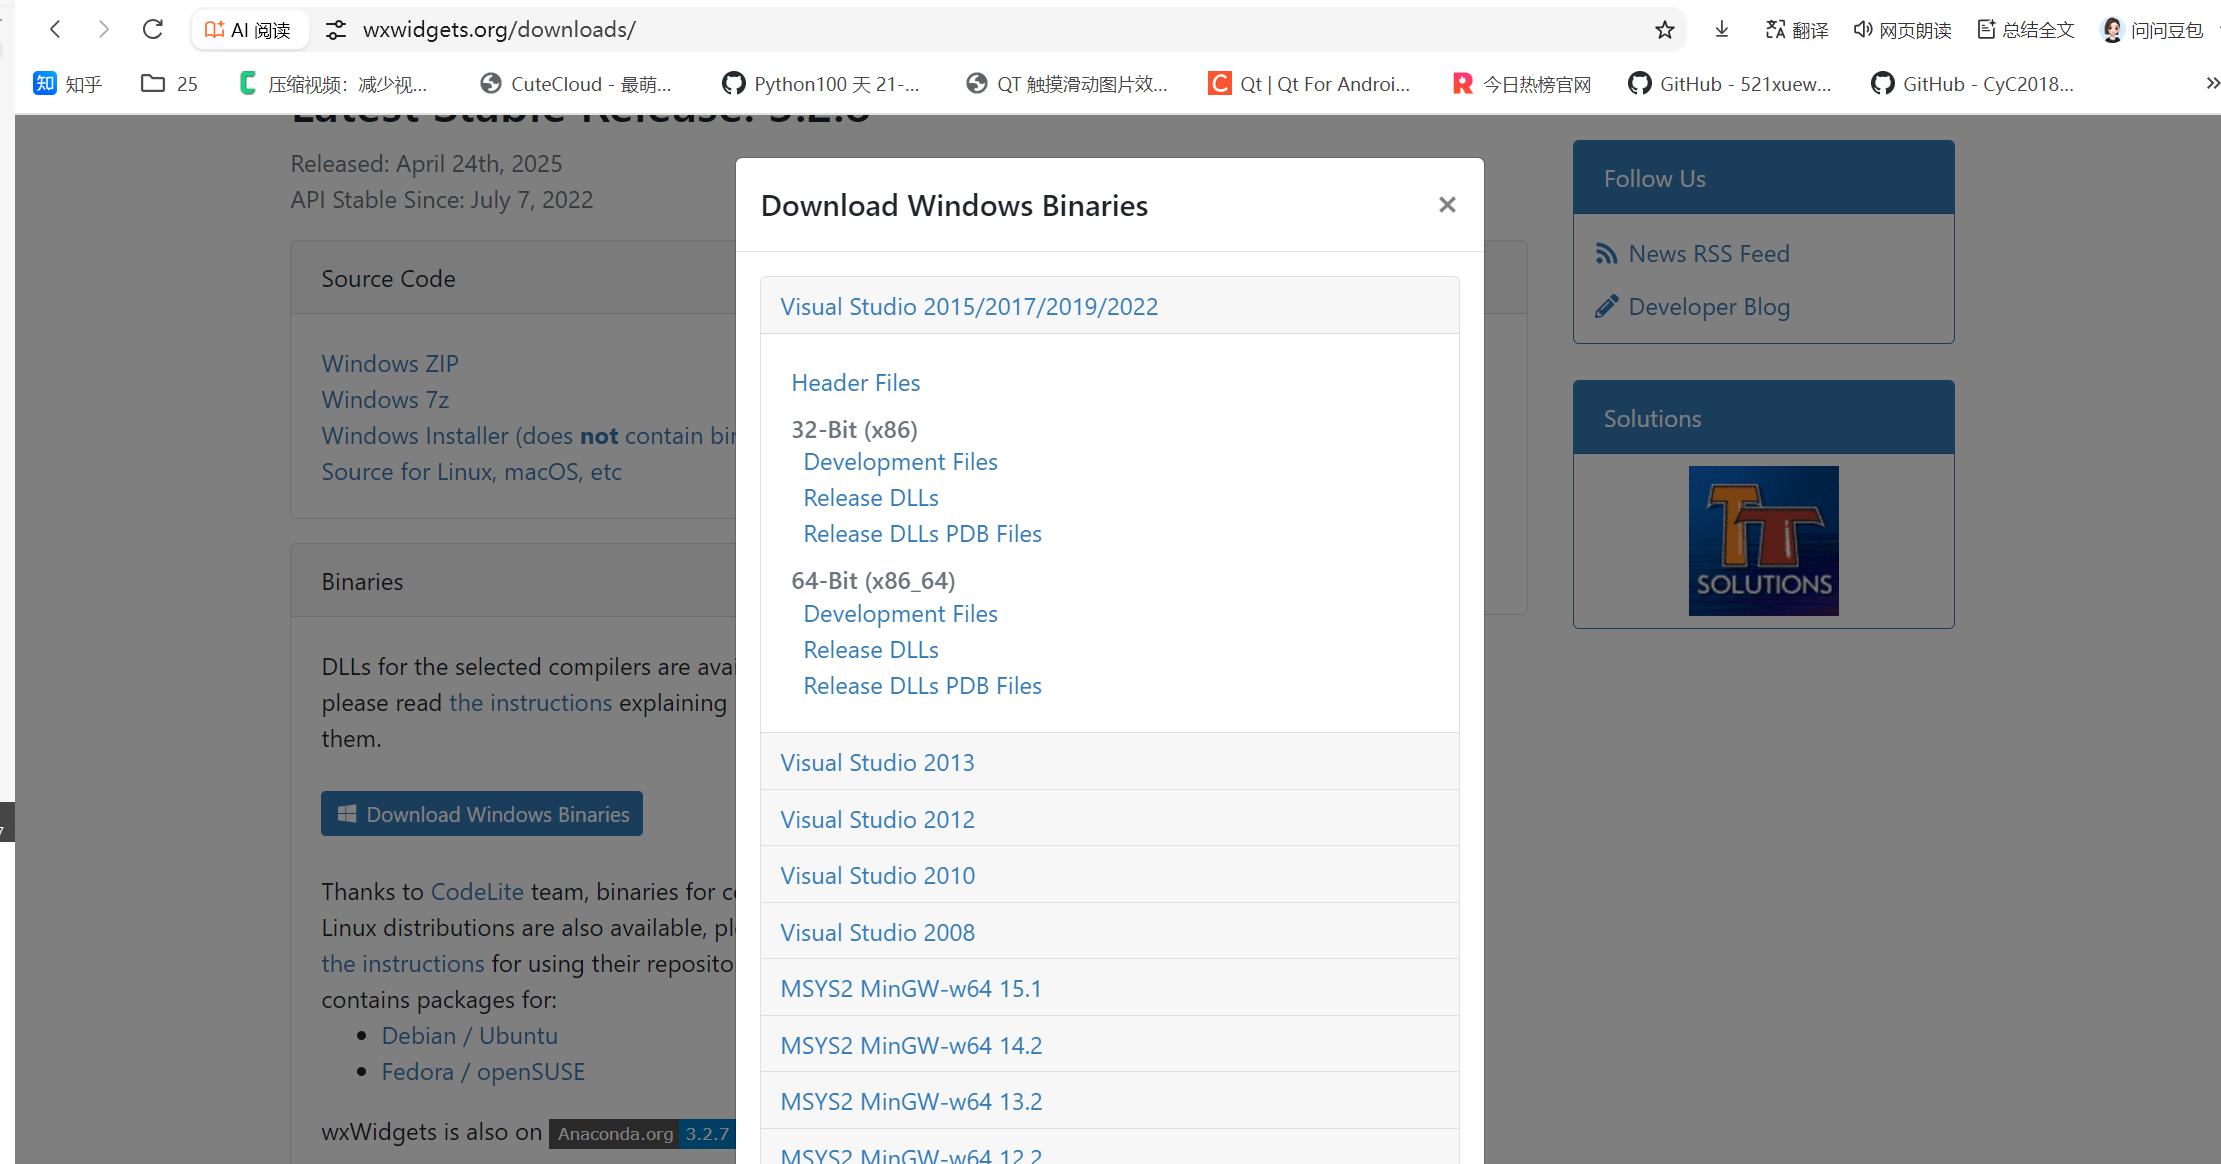Expand Visual Studio 2013 section
Viewport: 2221px width, 1164px height.
(876, 762)
